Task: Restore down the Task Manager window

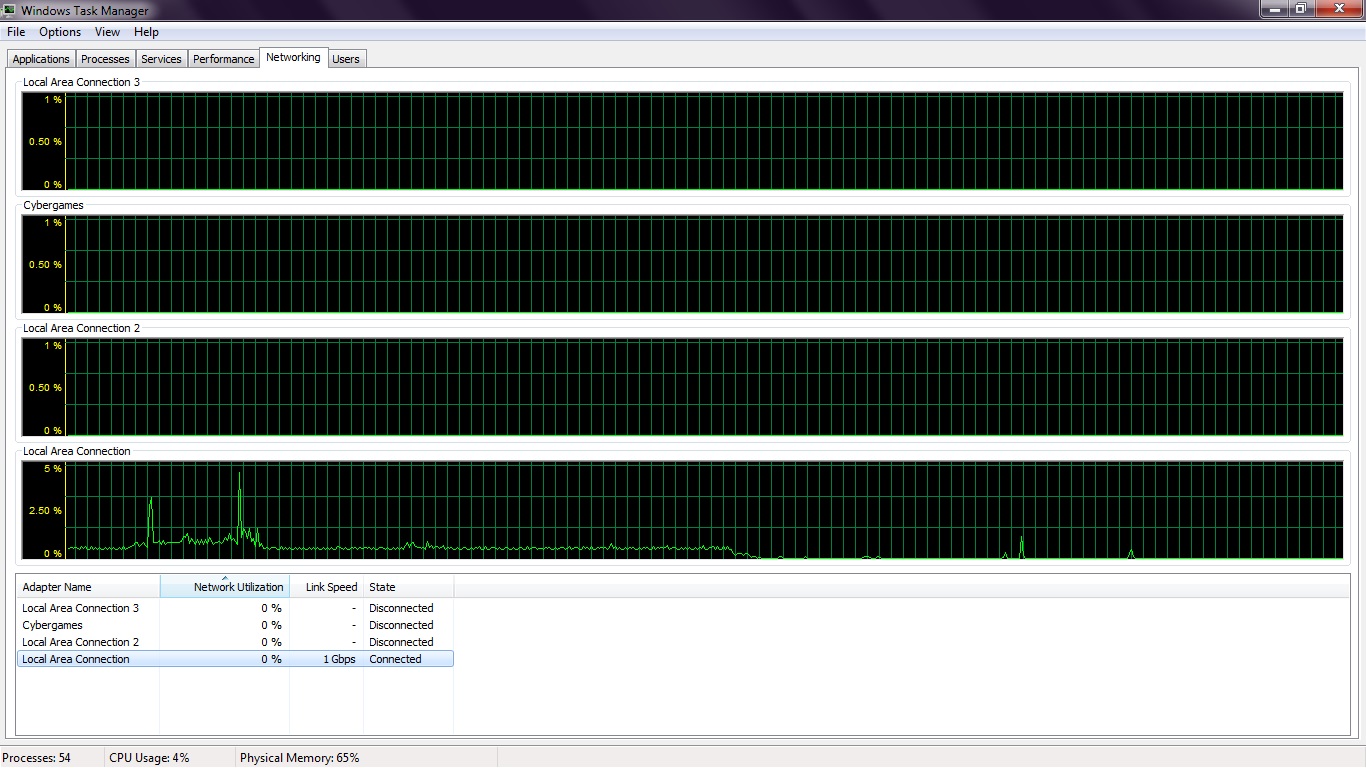Action: pos(1300,9)
